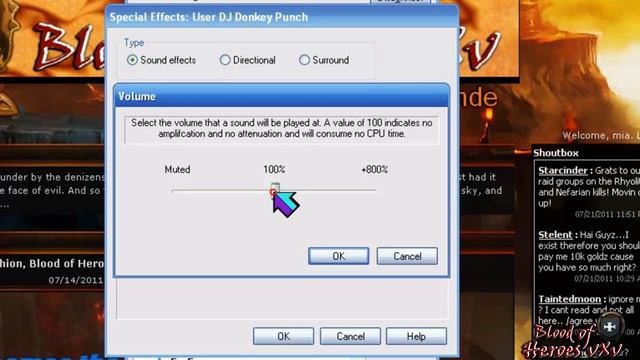Click the Shoutbox heading on webpage
The width and height of the screenshot is (640, 360).
pos(556,153)
